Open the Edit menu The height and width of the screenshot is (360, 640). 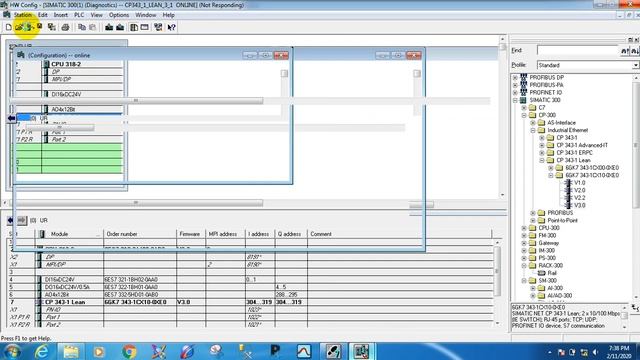coord(42,15)
